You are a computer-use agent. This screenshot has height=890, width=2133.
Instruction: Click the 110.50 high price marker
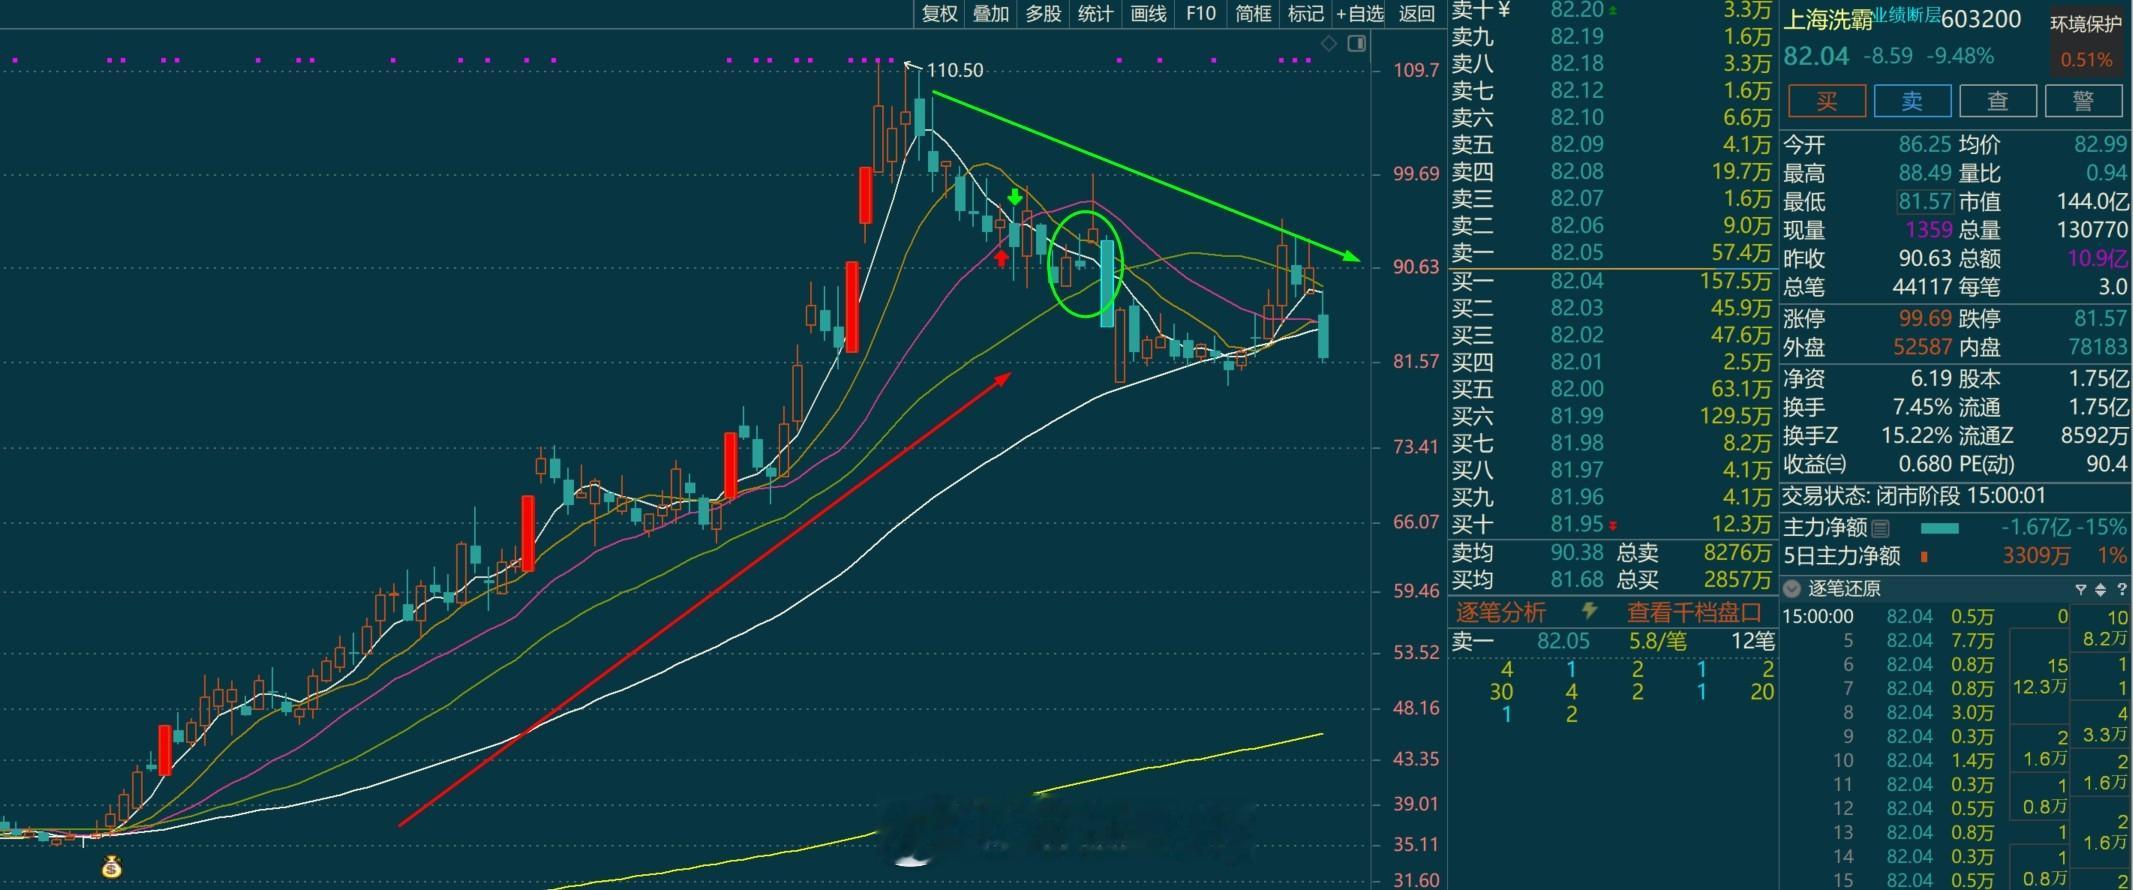[x=954, y=70]
